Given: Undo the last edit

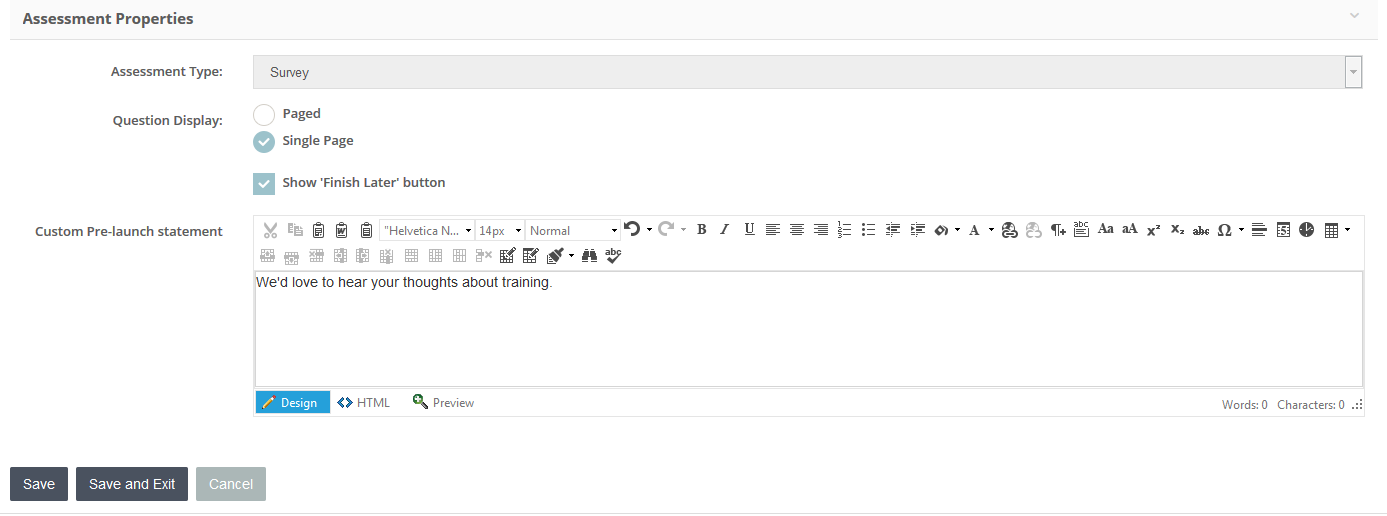Looking at the screenshot, I should click(631, 230).
